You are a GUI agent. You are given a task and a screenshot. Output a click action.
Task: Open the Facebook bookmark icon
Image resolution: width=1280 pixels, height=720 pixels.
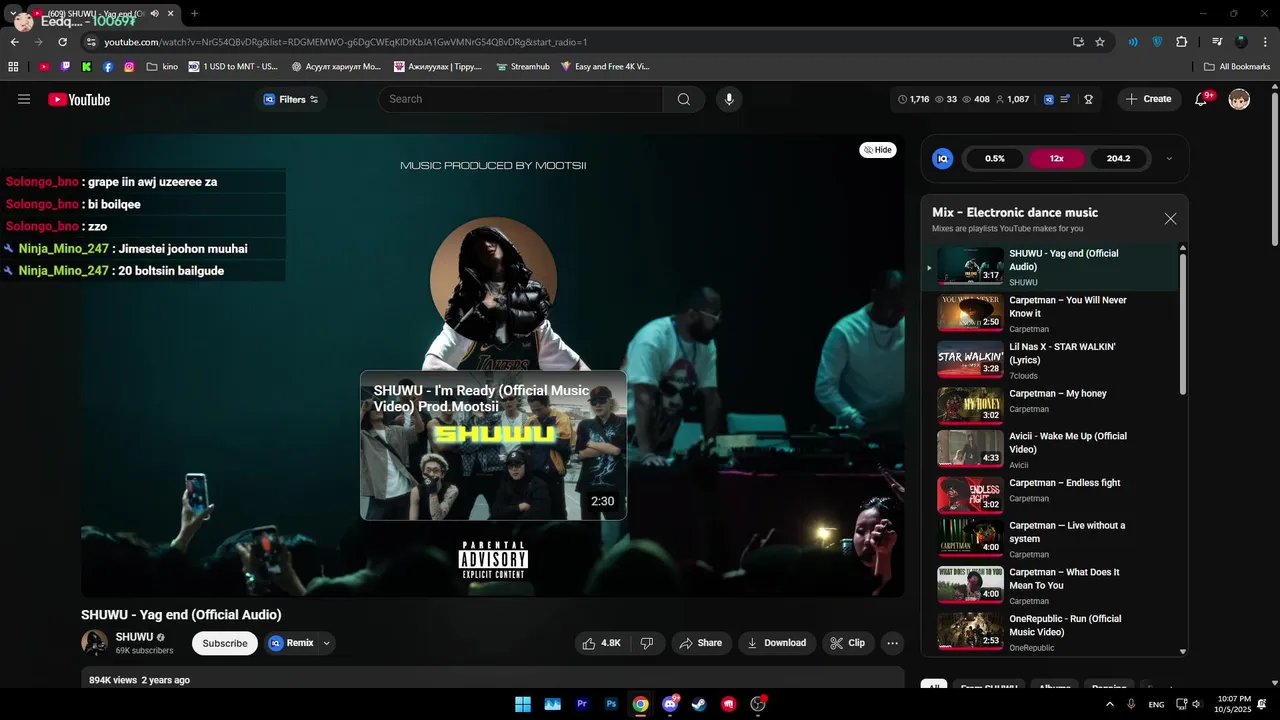[108, 67]
